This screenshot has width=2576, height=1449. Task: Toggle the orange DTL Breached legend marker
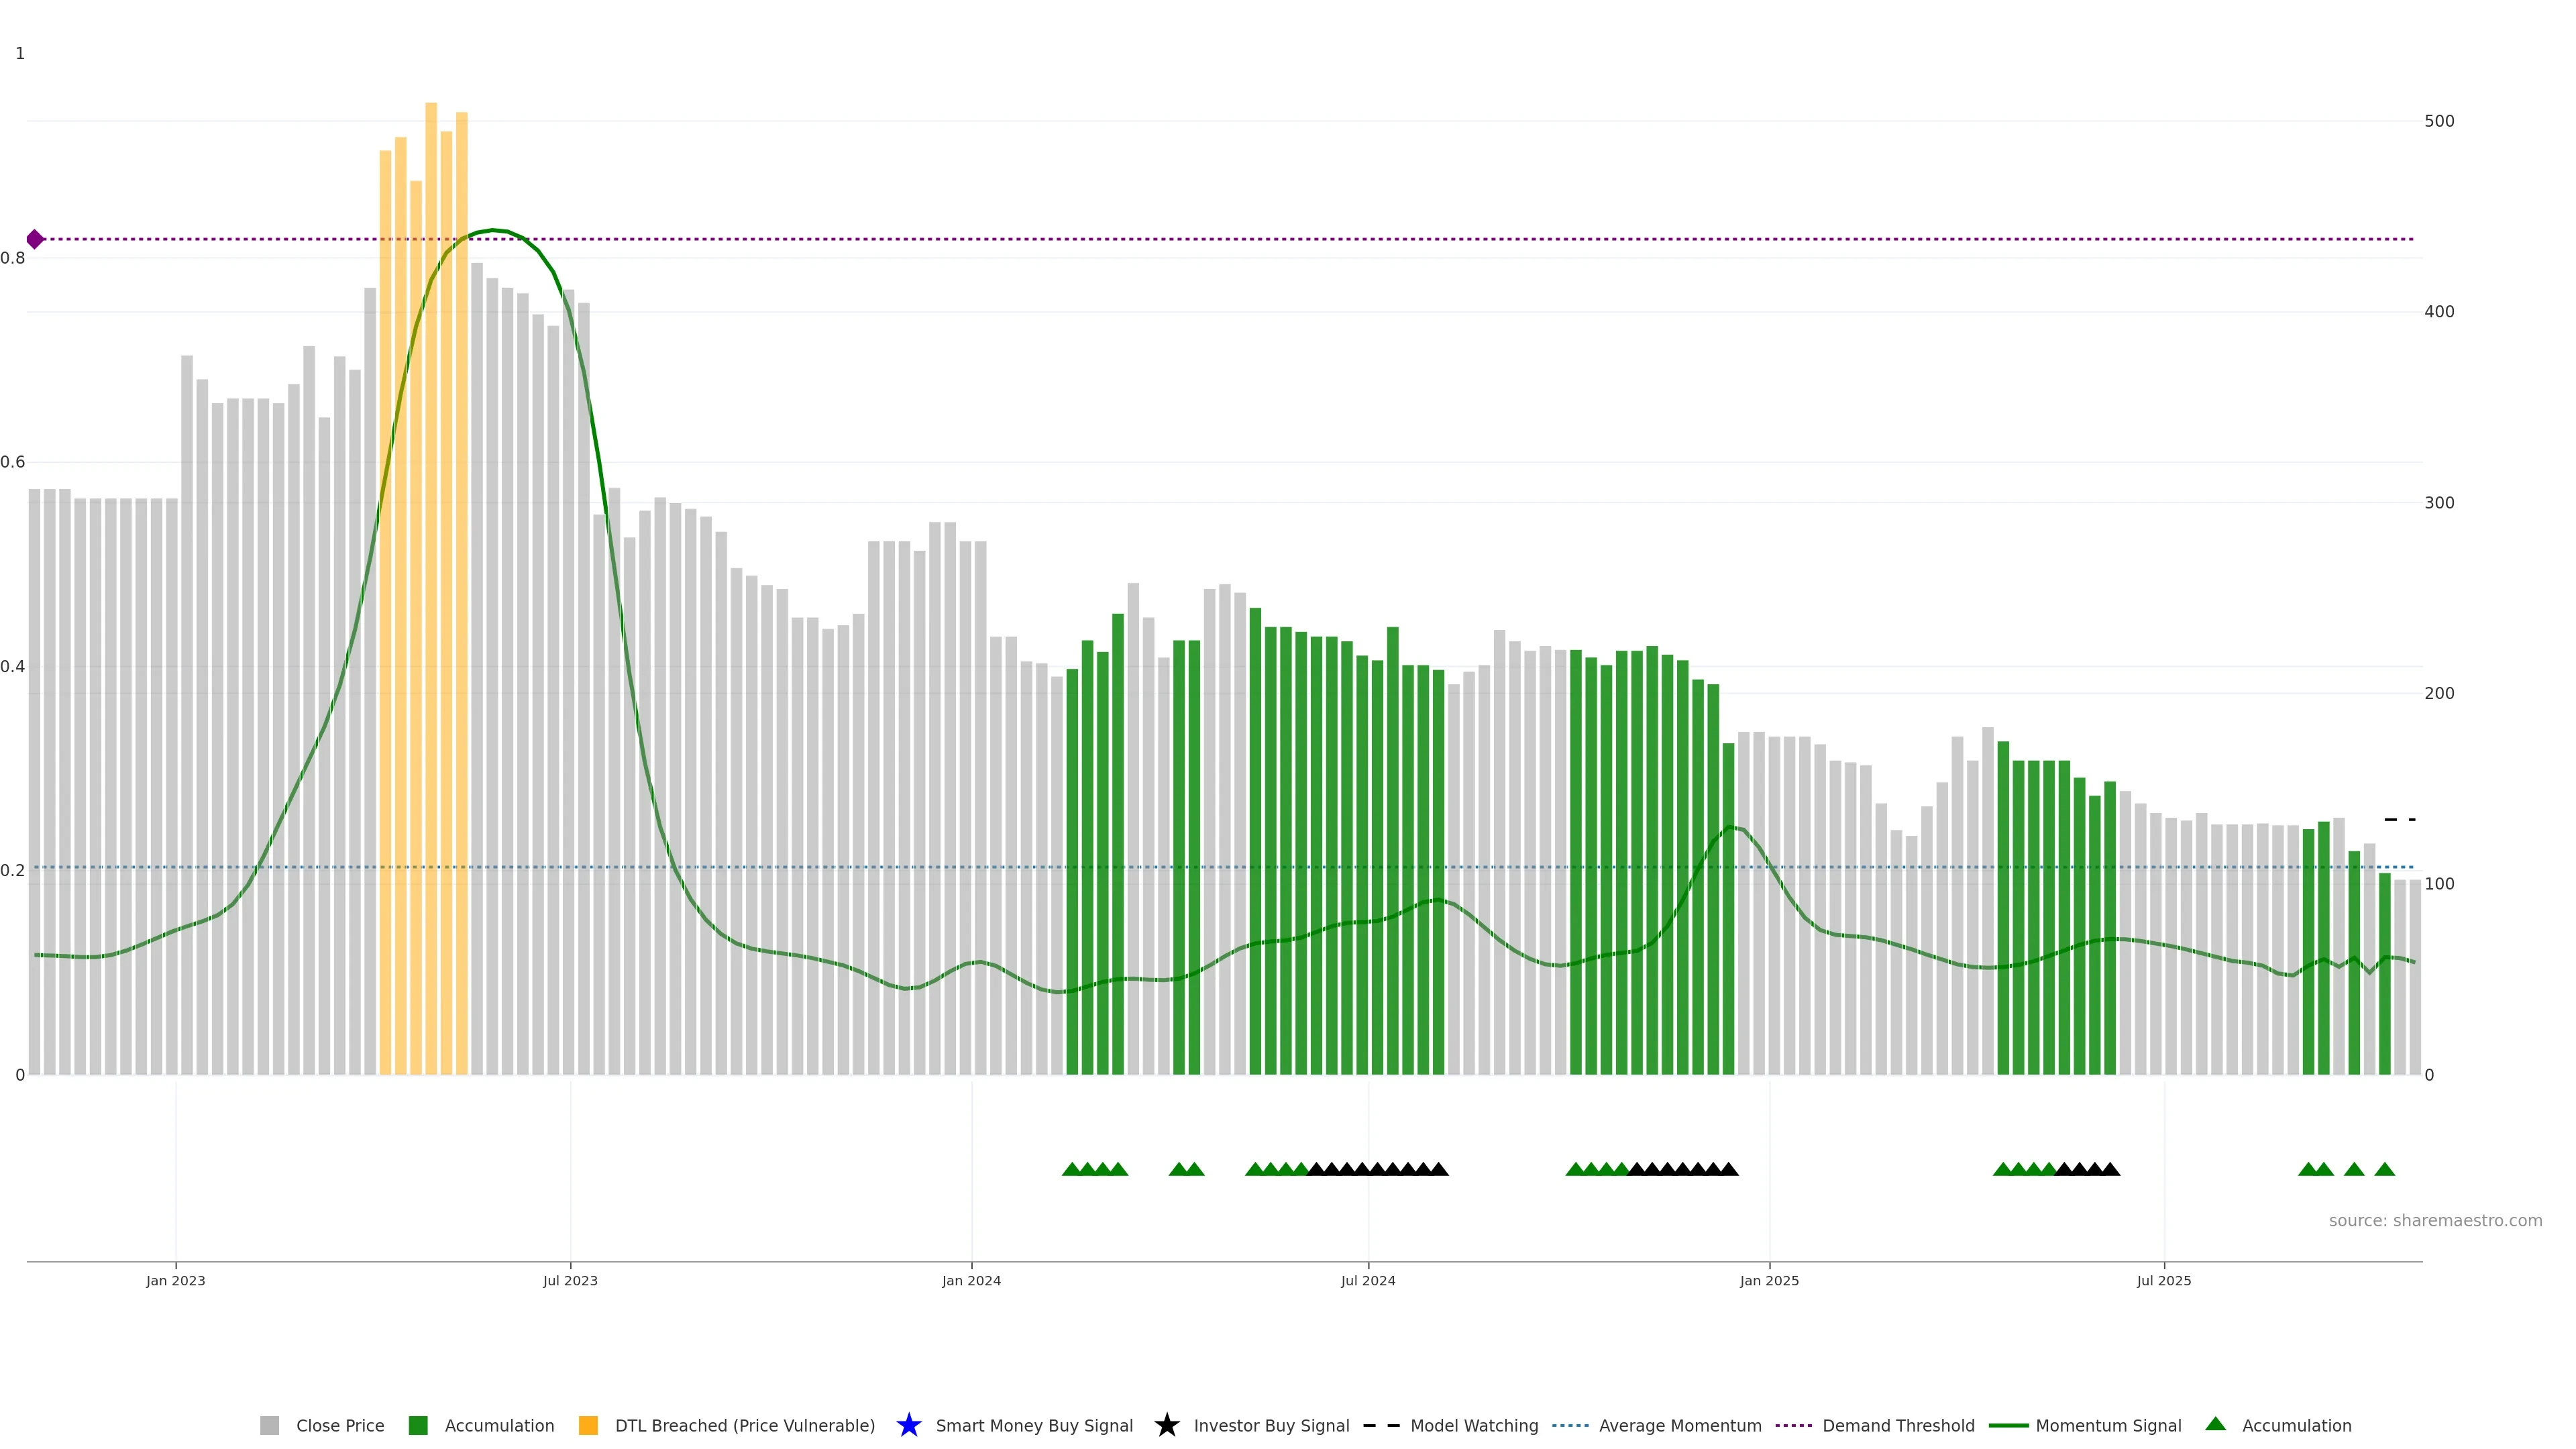click(588, 1425)
